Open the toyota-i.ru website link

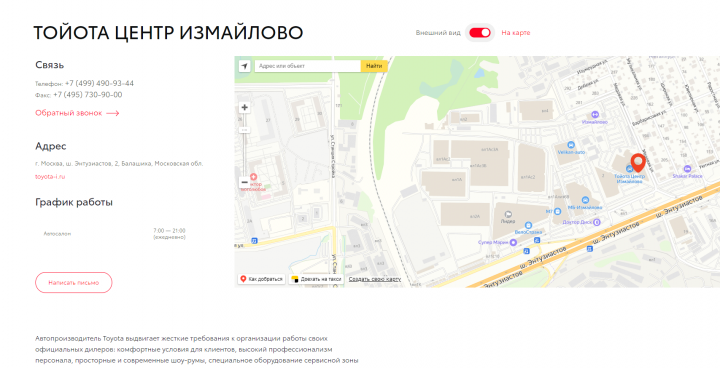pyautogui.click(x=50, y=176)
